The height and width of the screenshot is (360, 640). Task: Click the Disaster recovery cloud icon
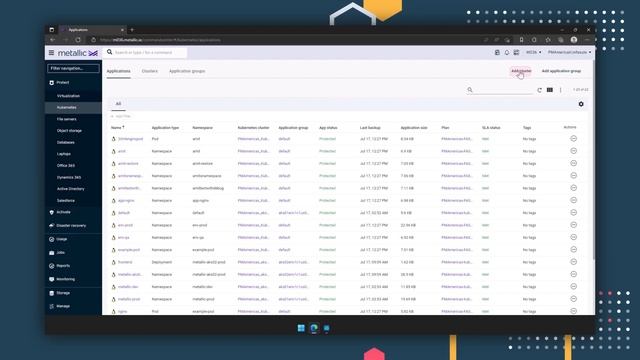tap(51, 225)
